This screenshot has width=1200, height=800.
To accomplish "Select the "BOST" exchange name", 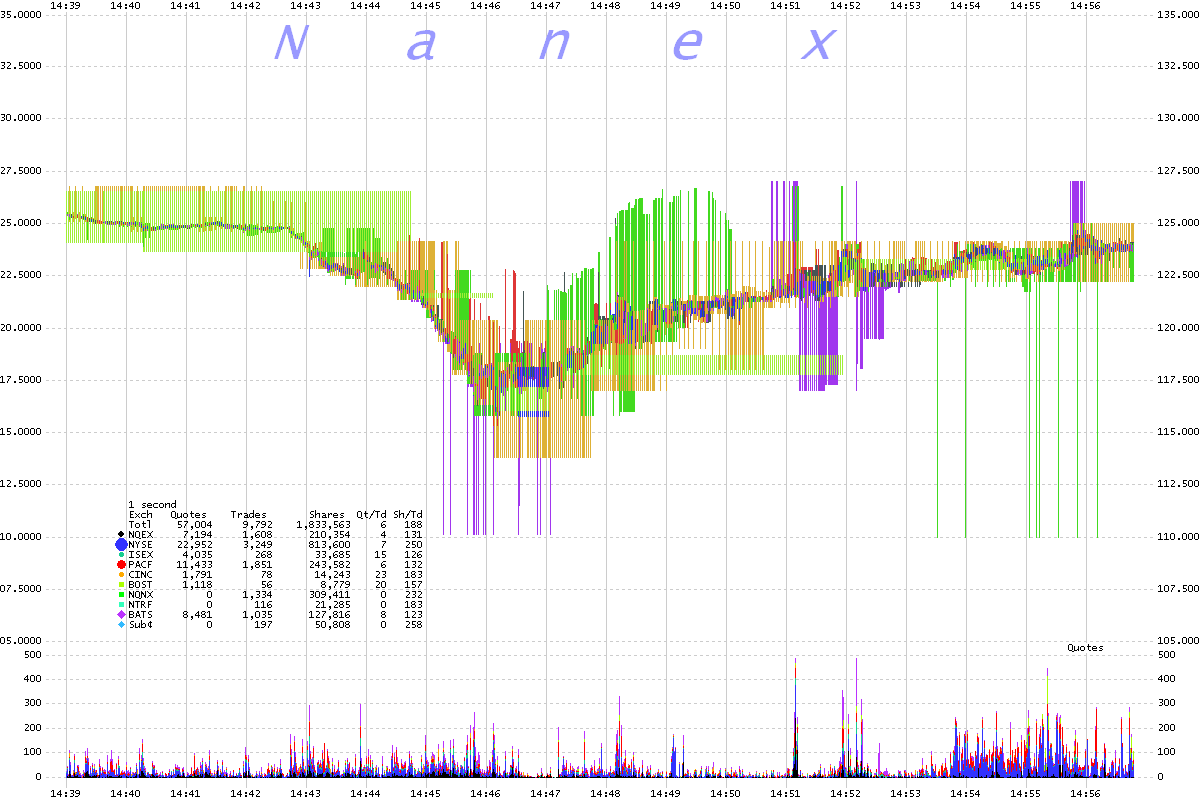I will (140, 584).
